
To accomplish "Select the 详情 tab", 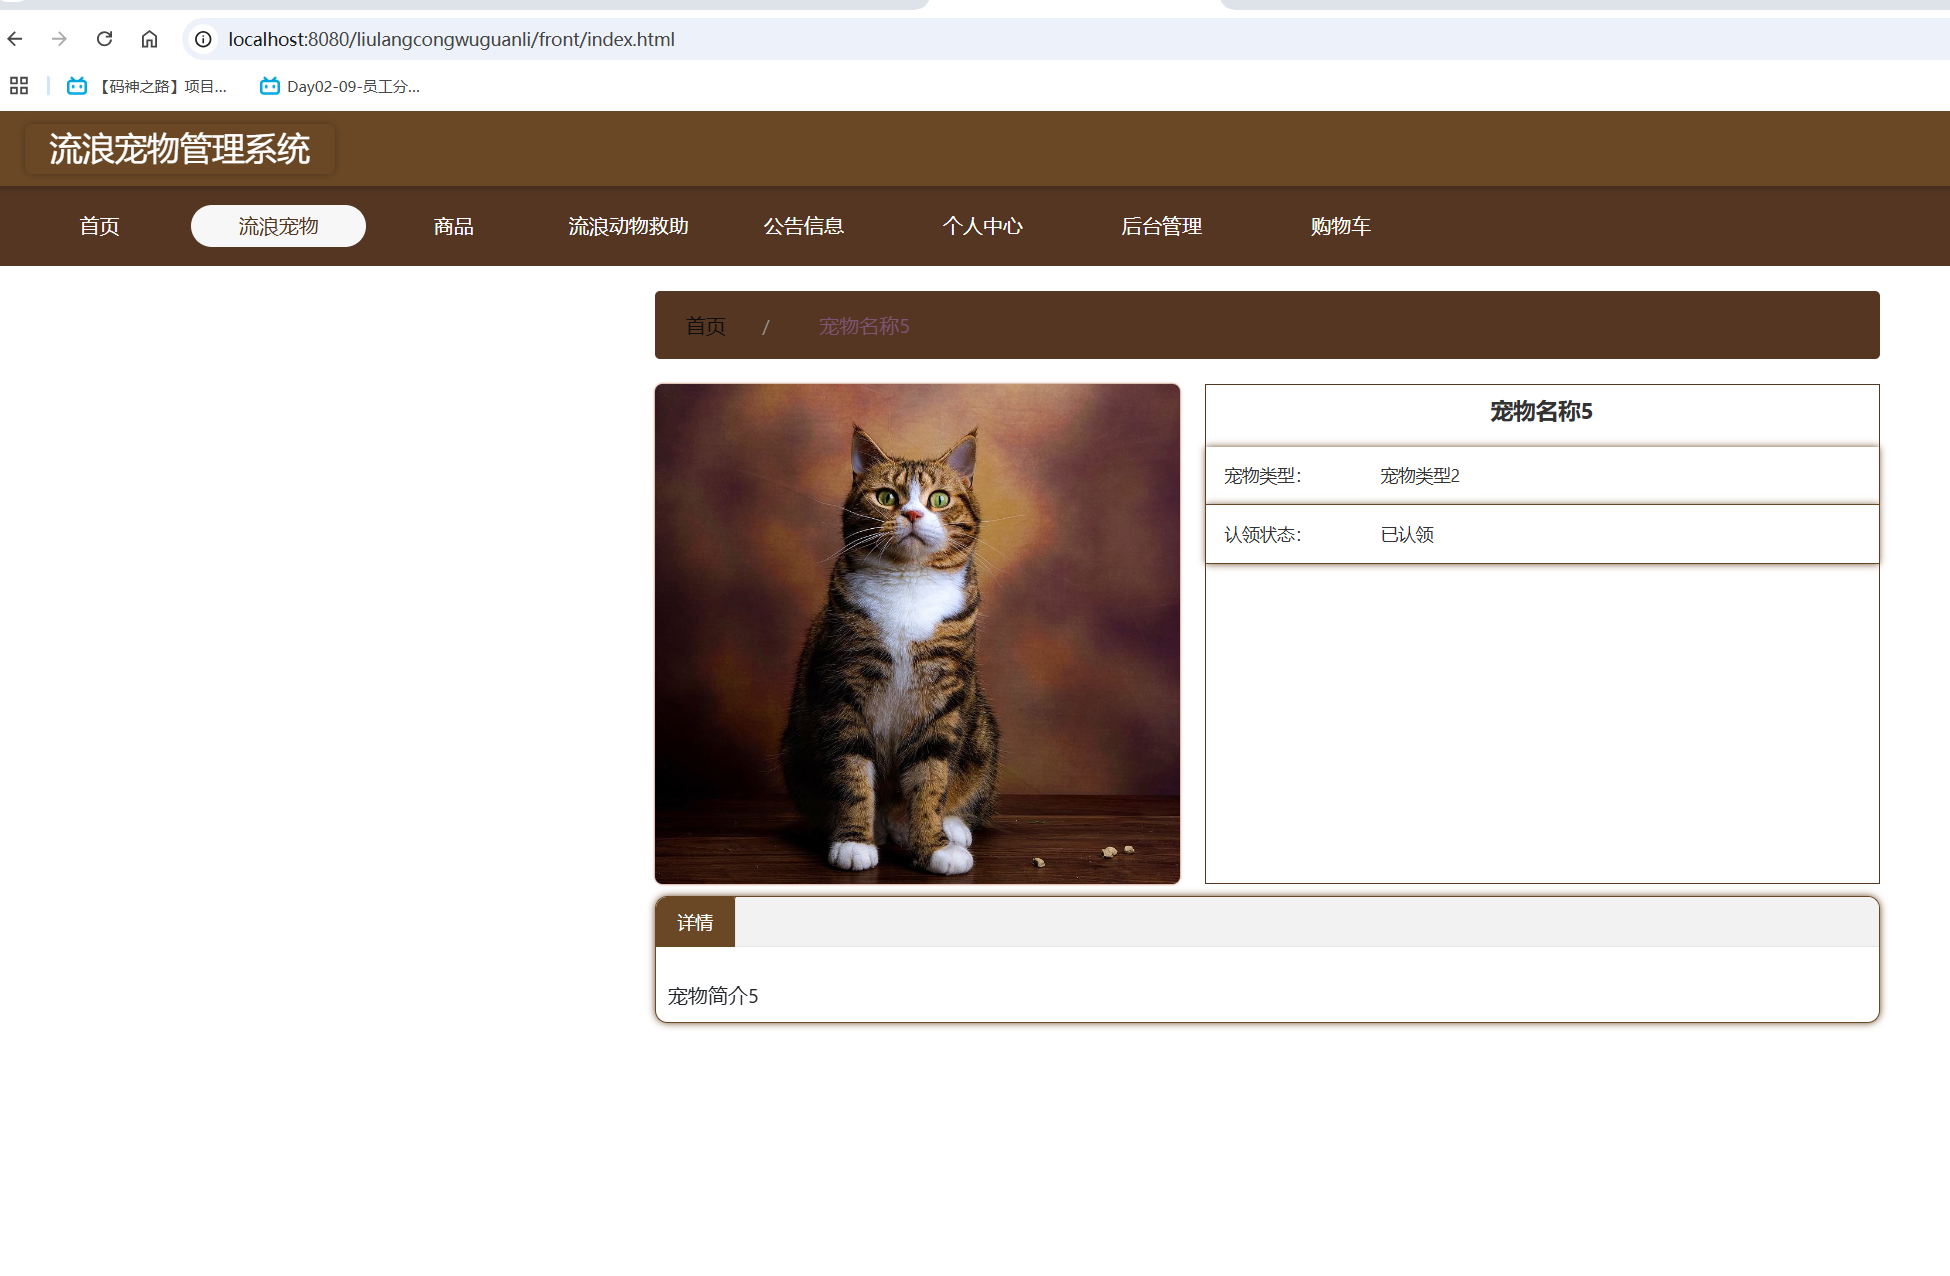I will (695, 922).
